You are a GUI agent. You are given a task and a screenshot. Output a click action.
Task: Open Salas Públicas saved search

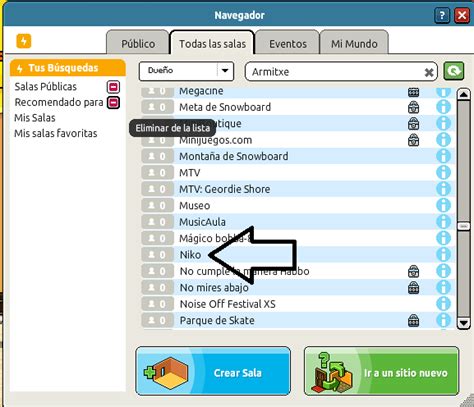46,87
